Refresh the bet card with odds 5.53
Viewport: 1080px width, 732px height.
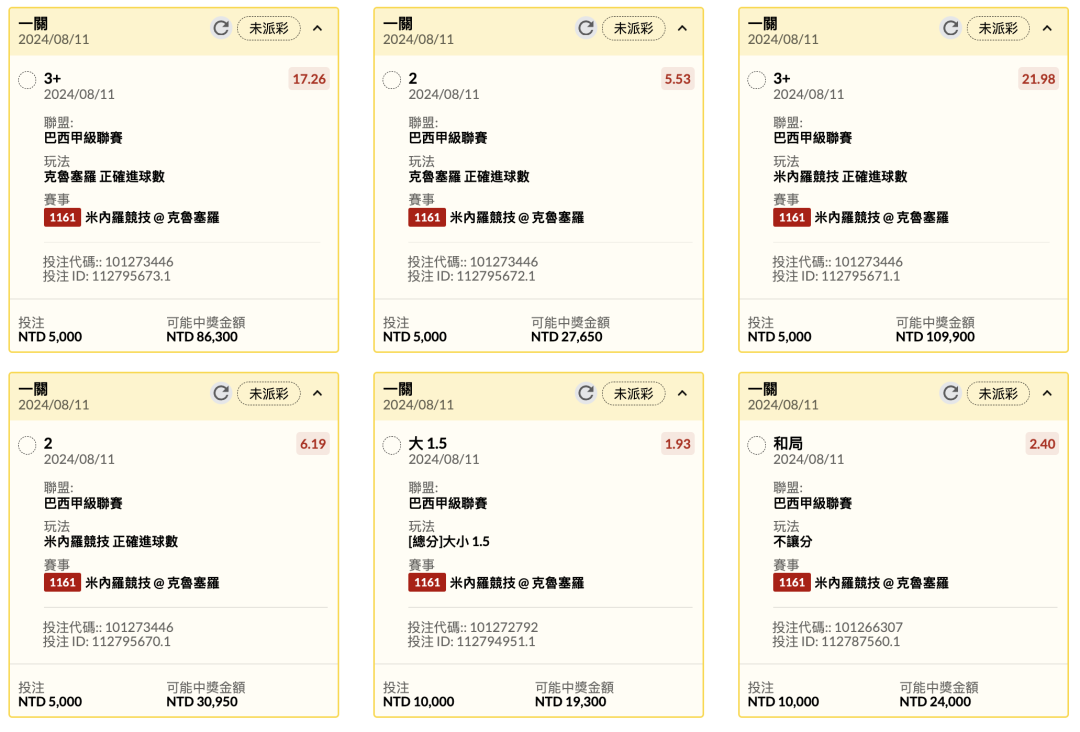(x=585, y=28)
